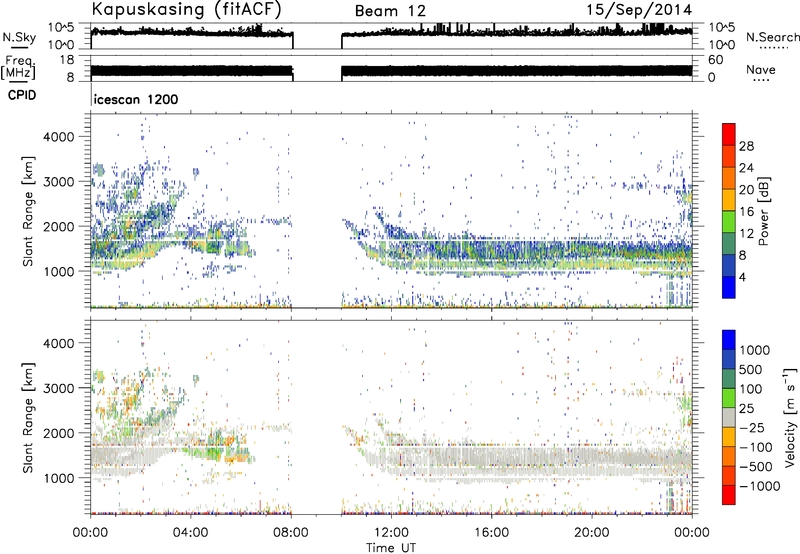
Task: Click the '12:00' time axis label
Action: click(391, 533)
